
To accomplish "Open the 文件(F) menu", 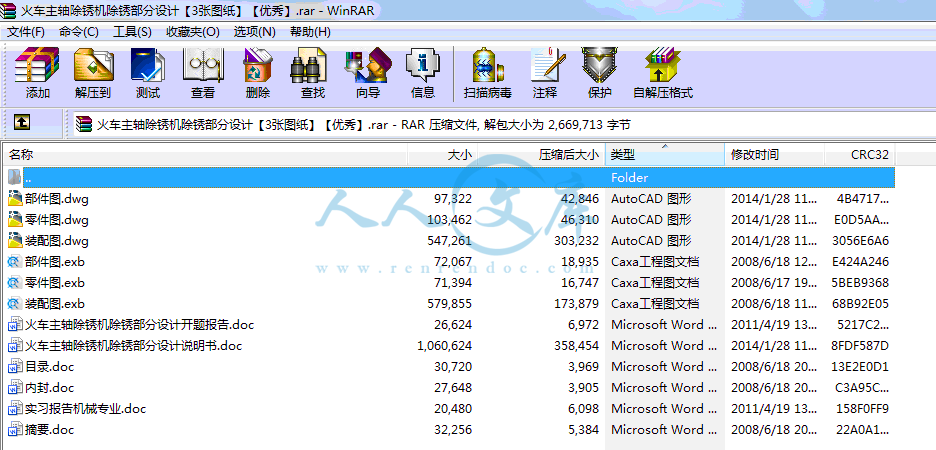I will tap(26, 32).
